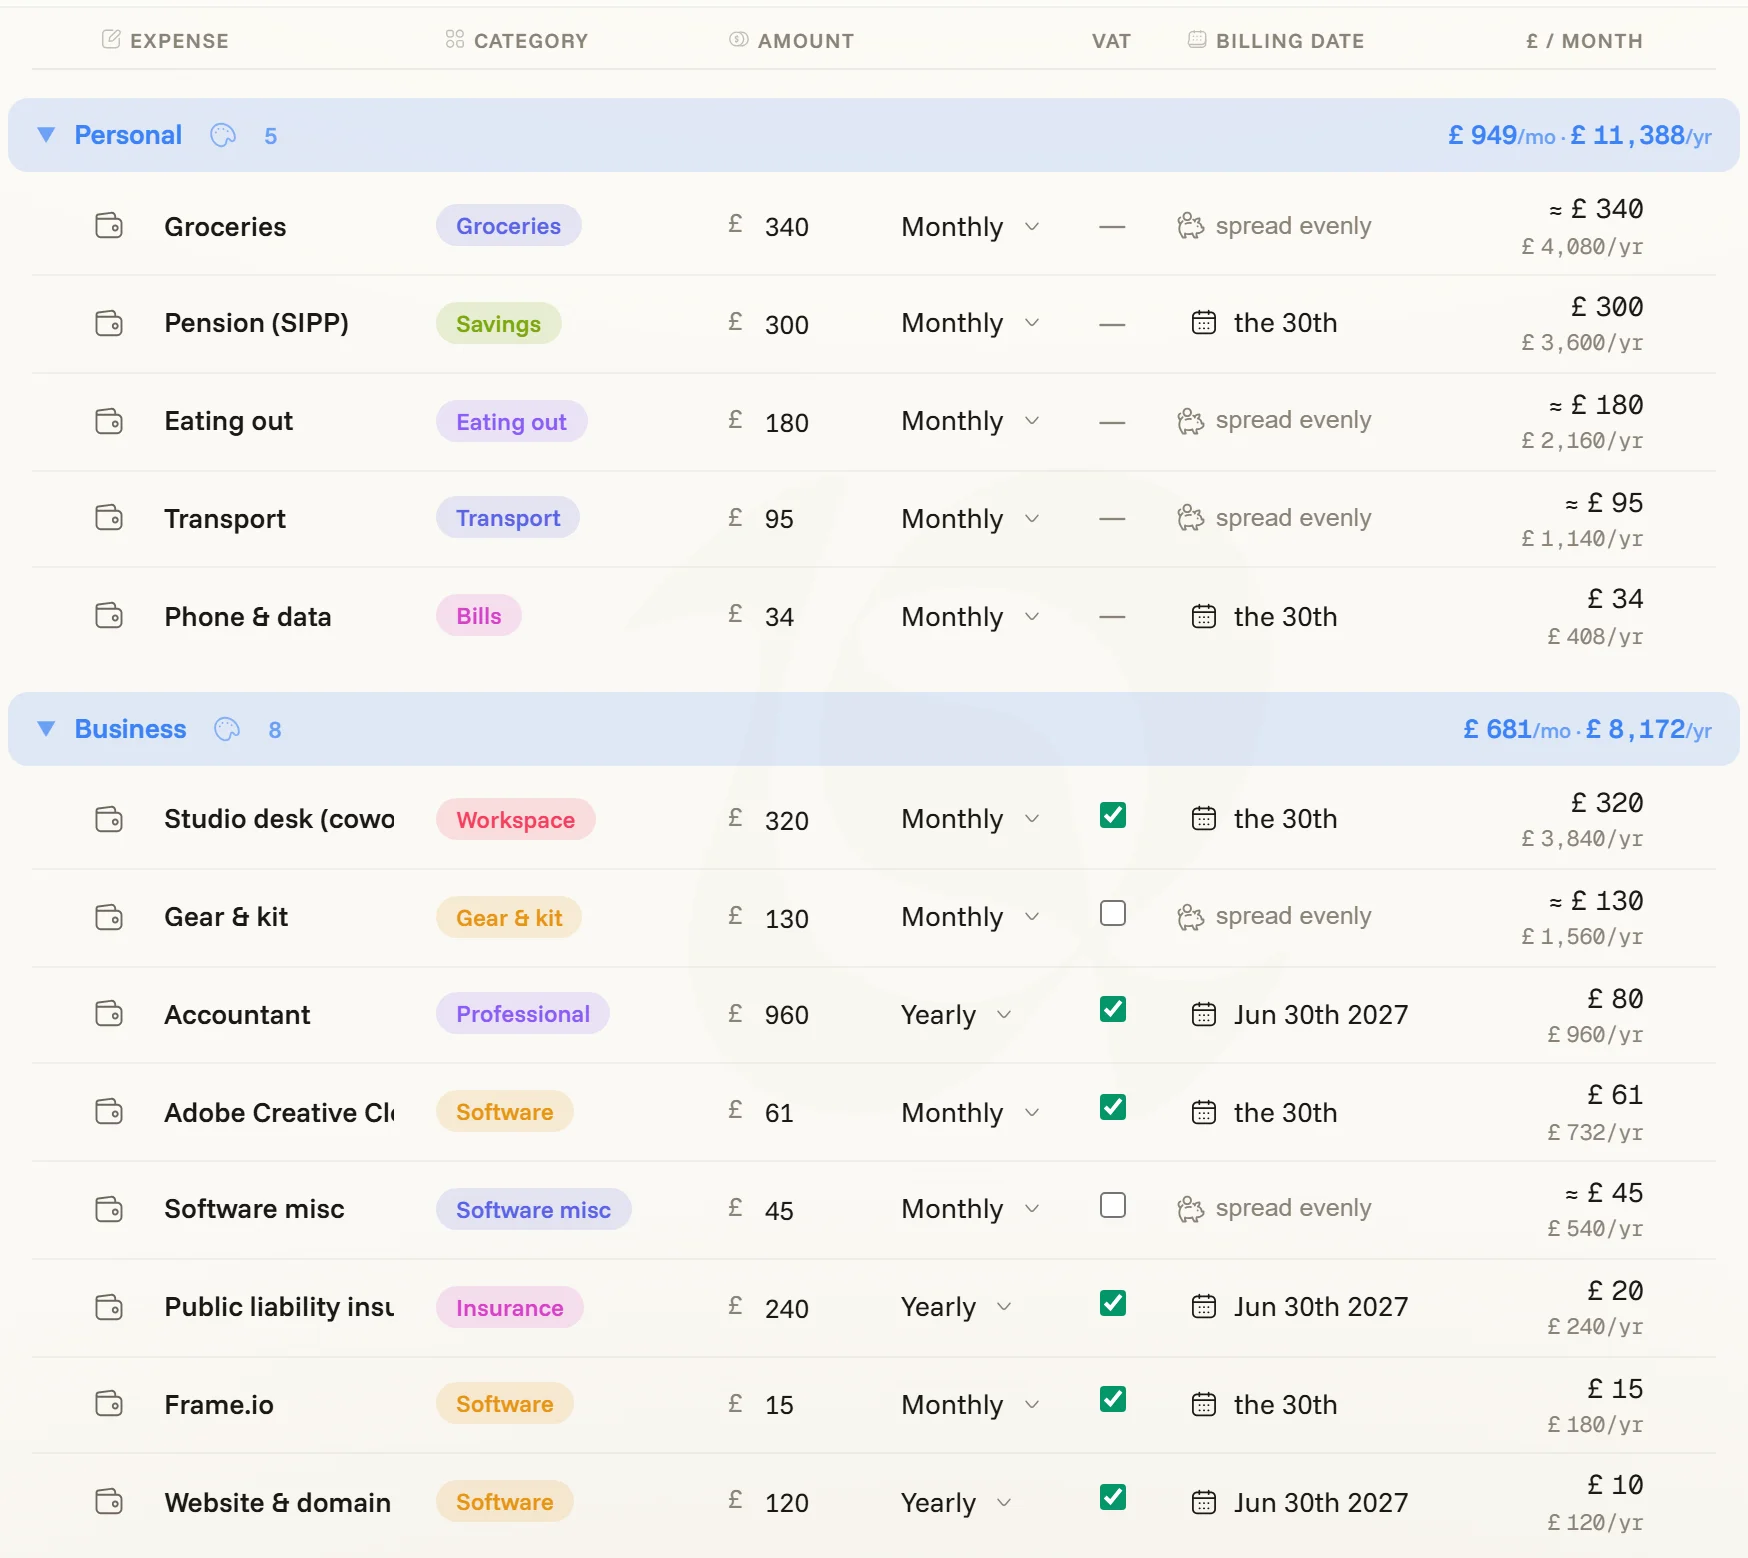Open the palette icon in Personal header
The width and height of the screenshot is (1748, 1558).
point(223,135)
